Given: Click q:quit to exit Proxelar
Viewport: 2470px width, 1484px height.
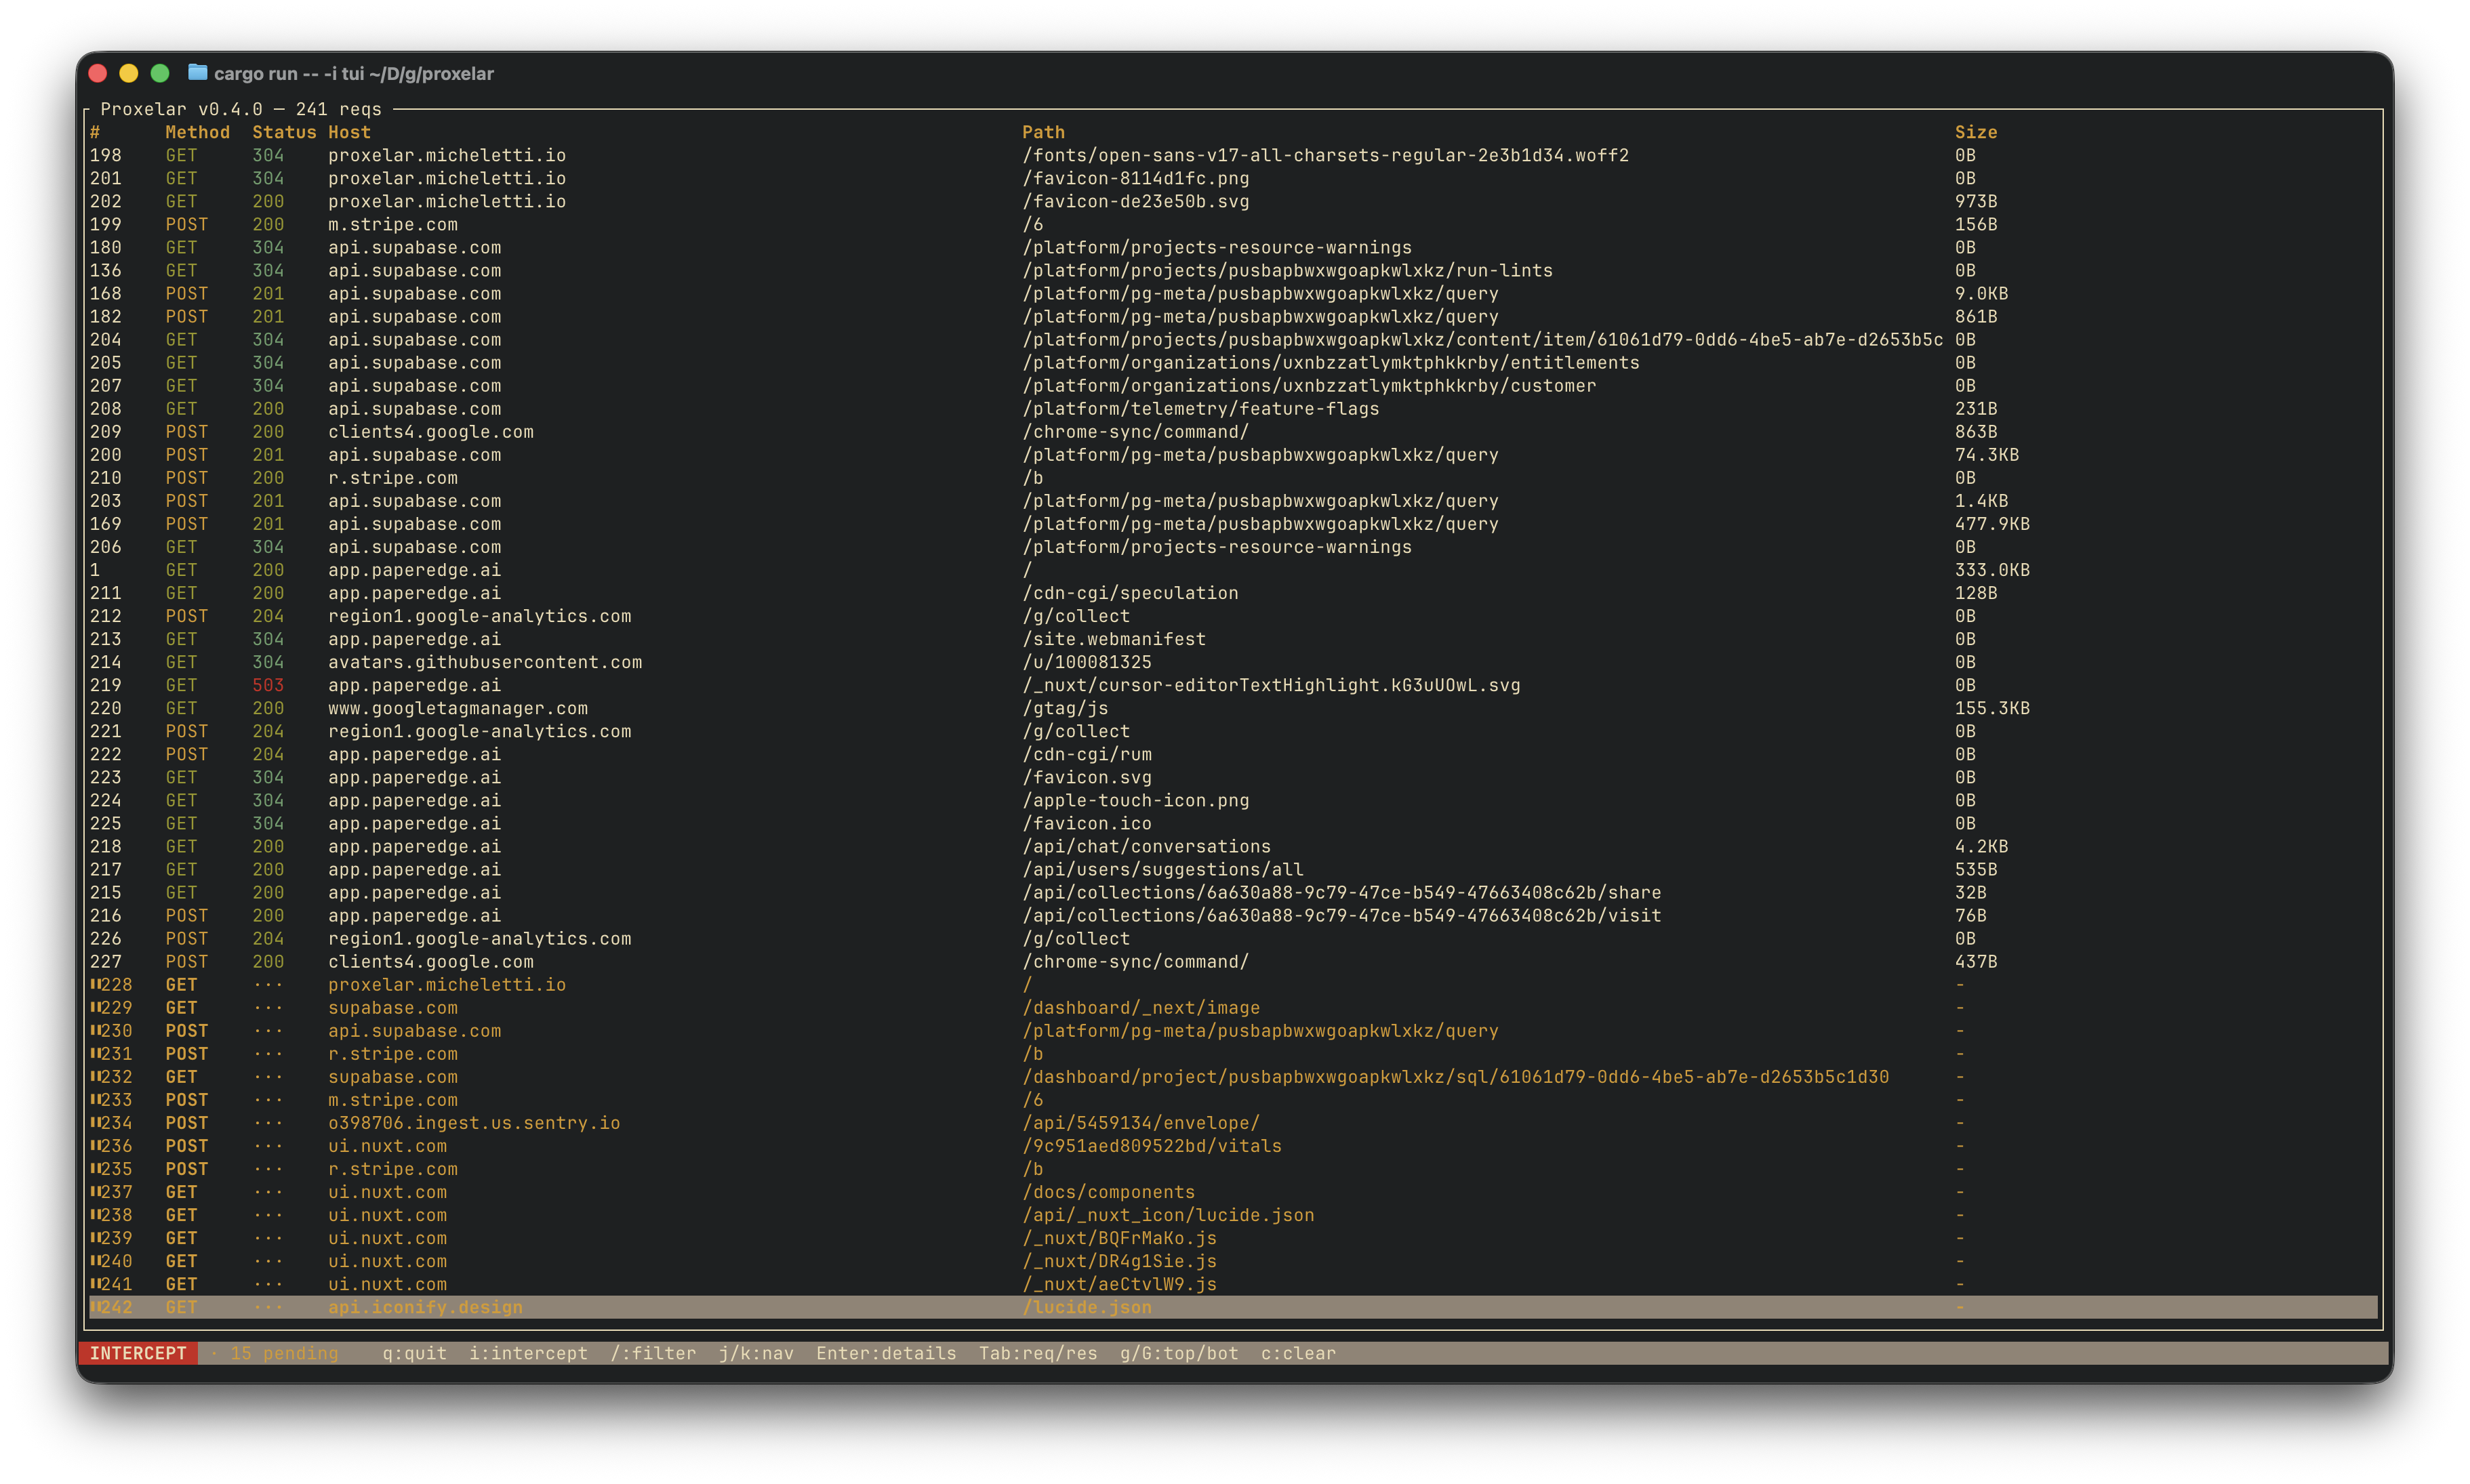Looking at the screenshot, I should point(413,1353).
